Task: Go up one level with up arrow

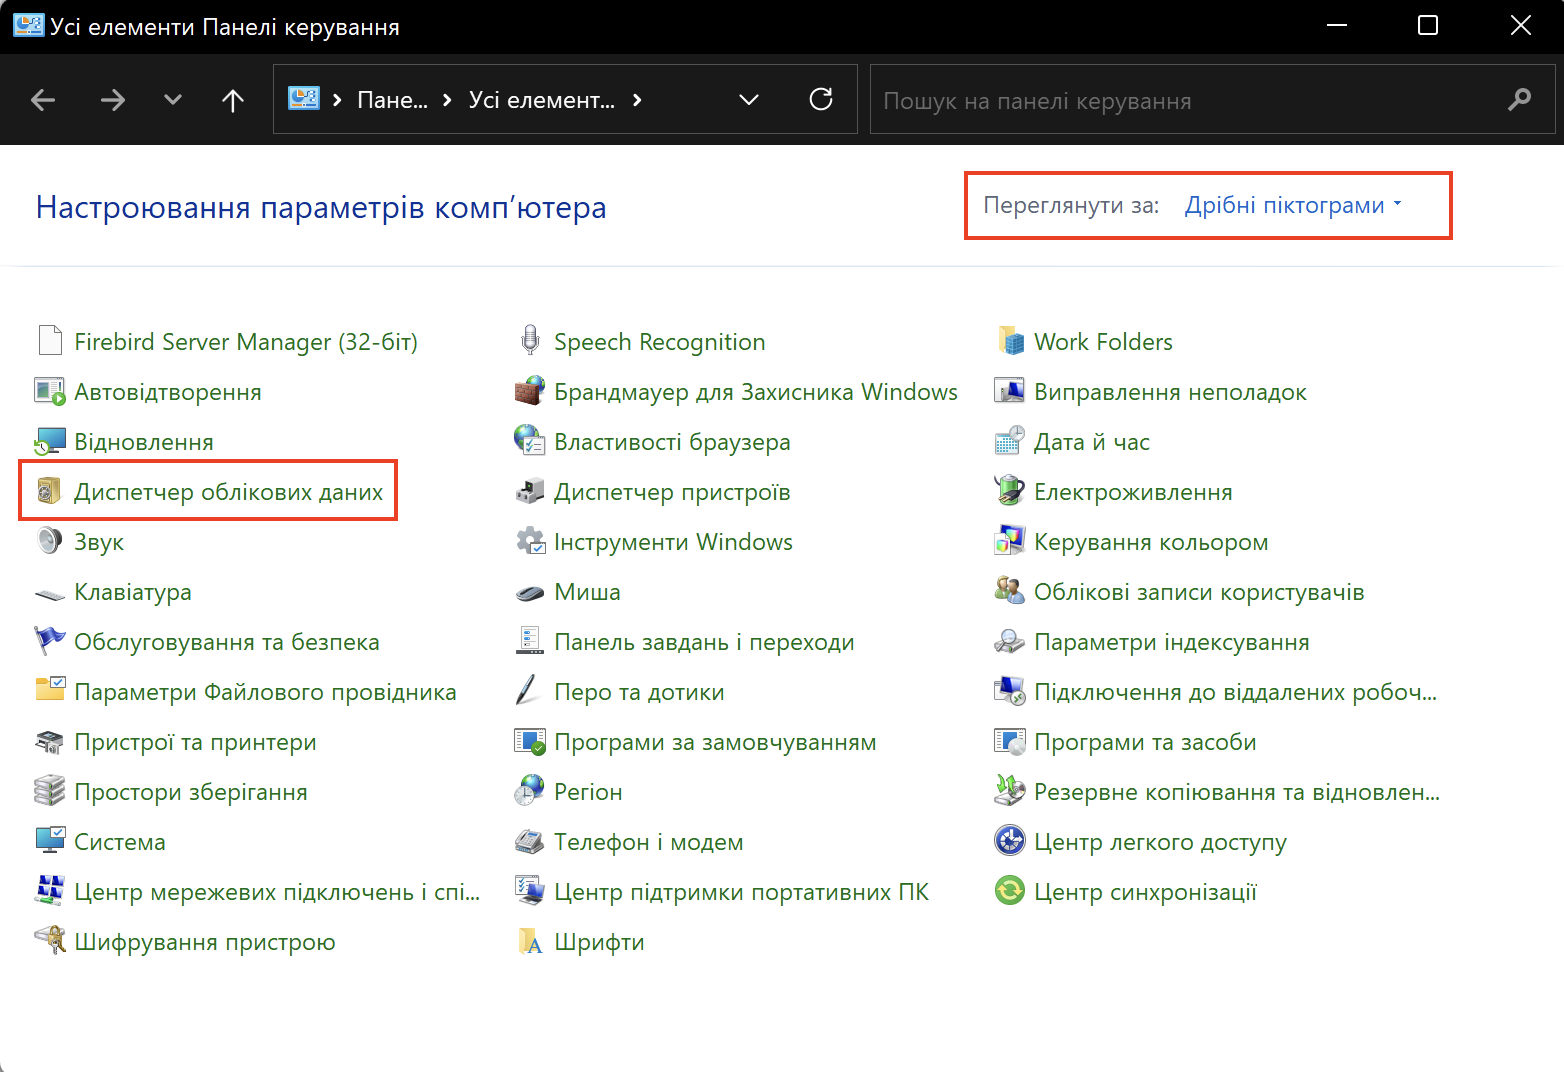Action: [232, 99]
